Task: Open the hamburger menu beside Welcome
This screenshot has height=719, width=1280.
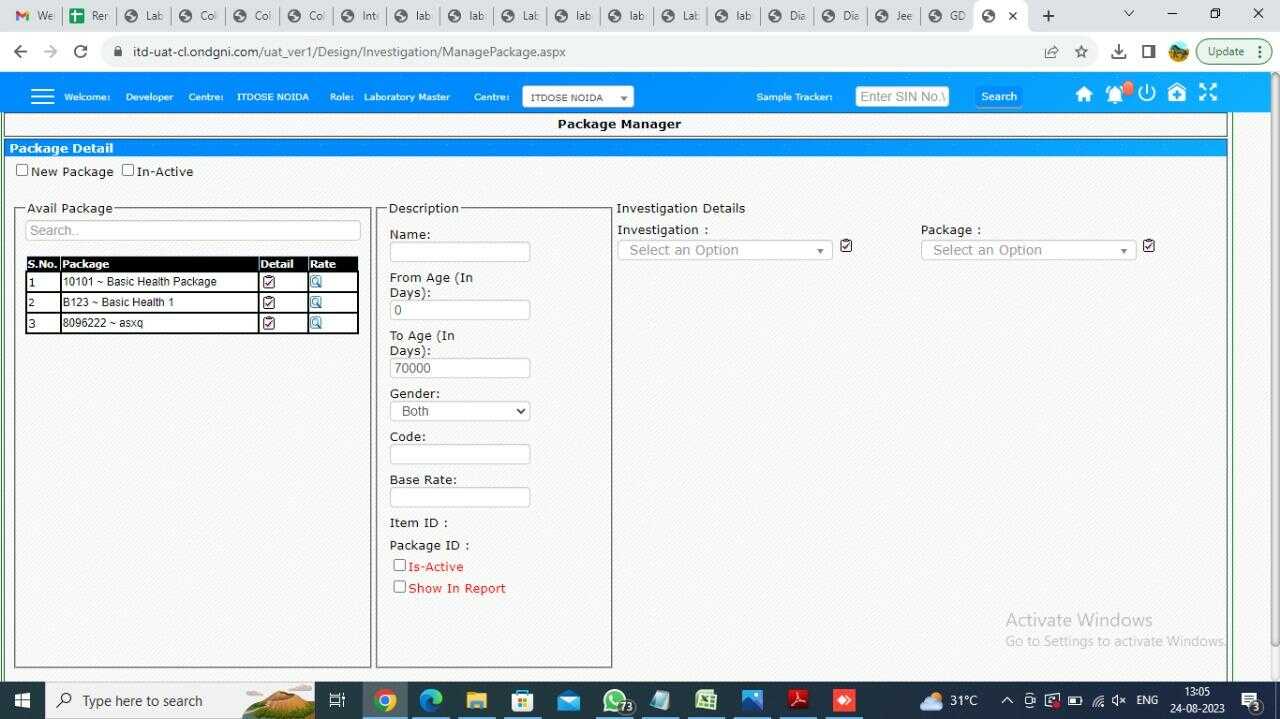Action: 42,95
